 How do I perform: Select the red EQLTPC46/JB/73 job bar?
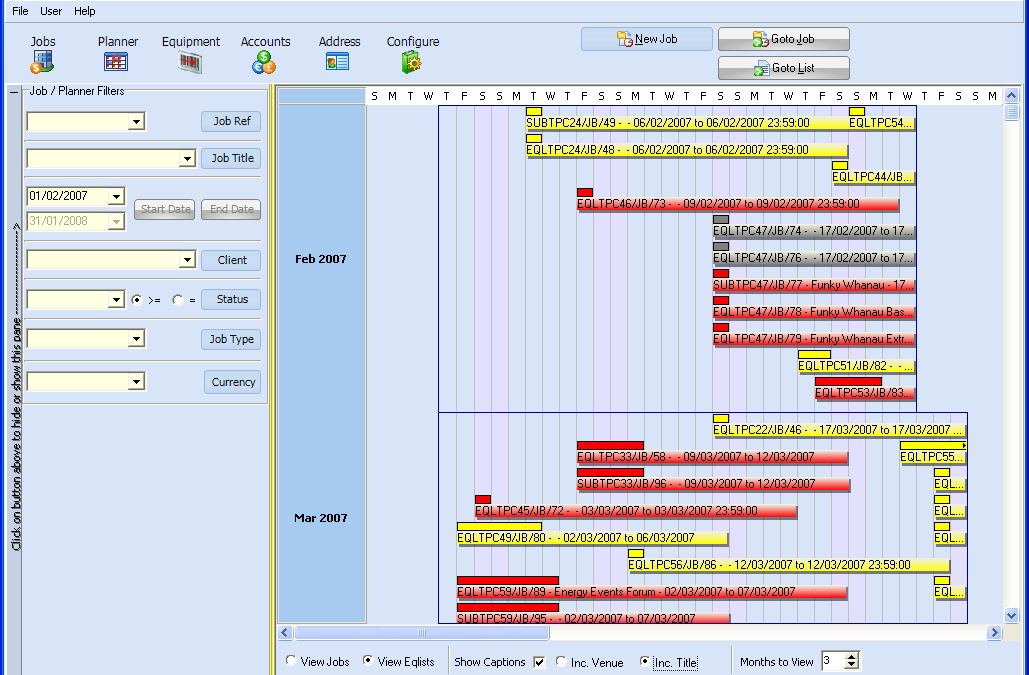(x=737, y=204)
